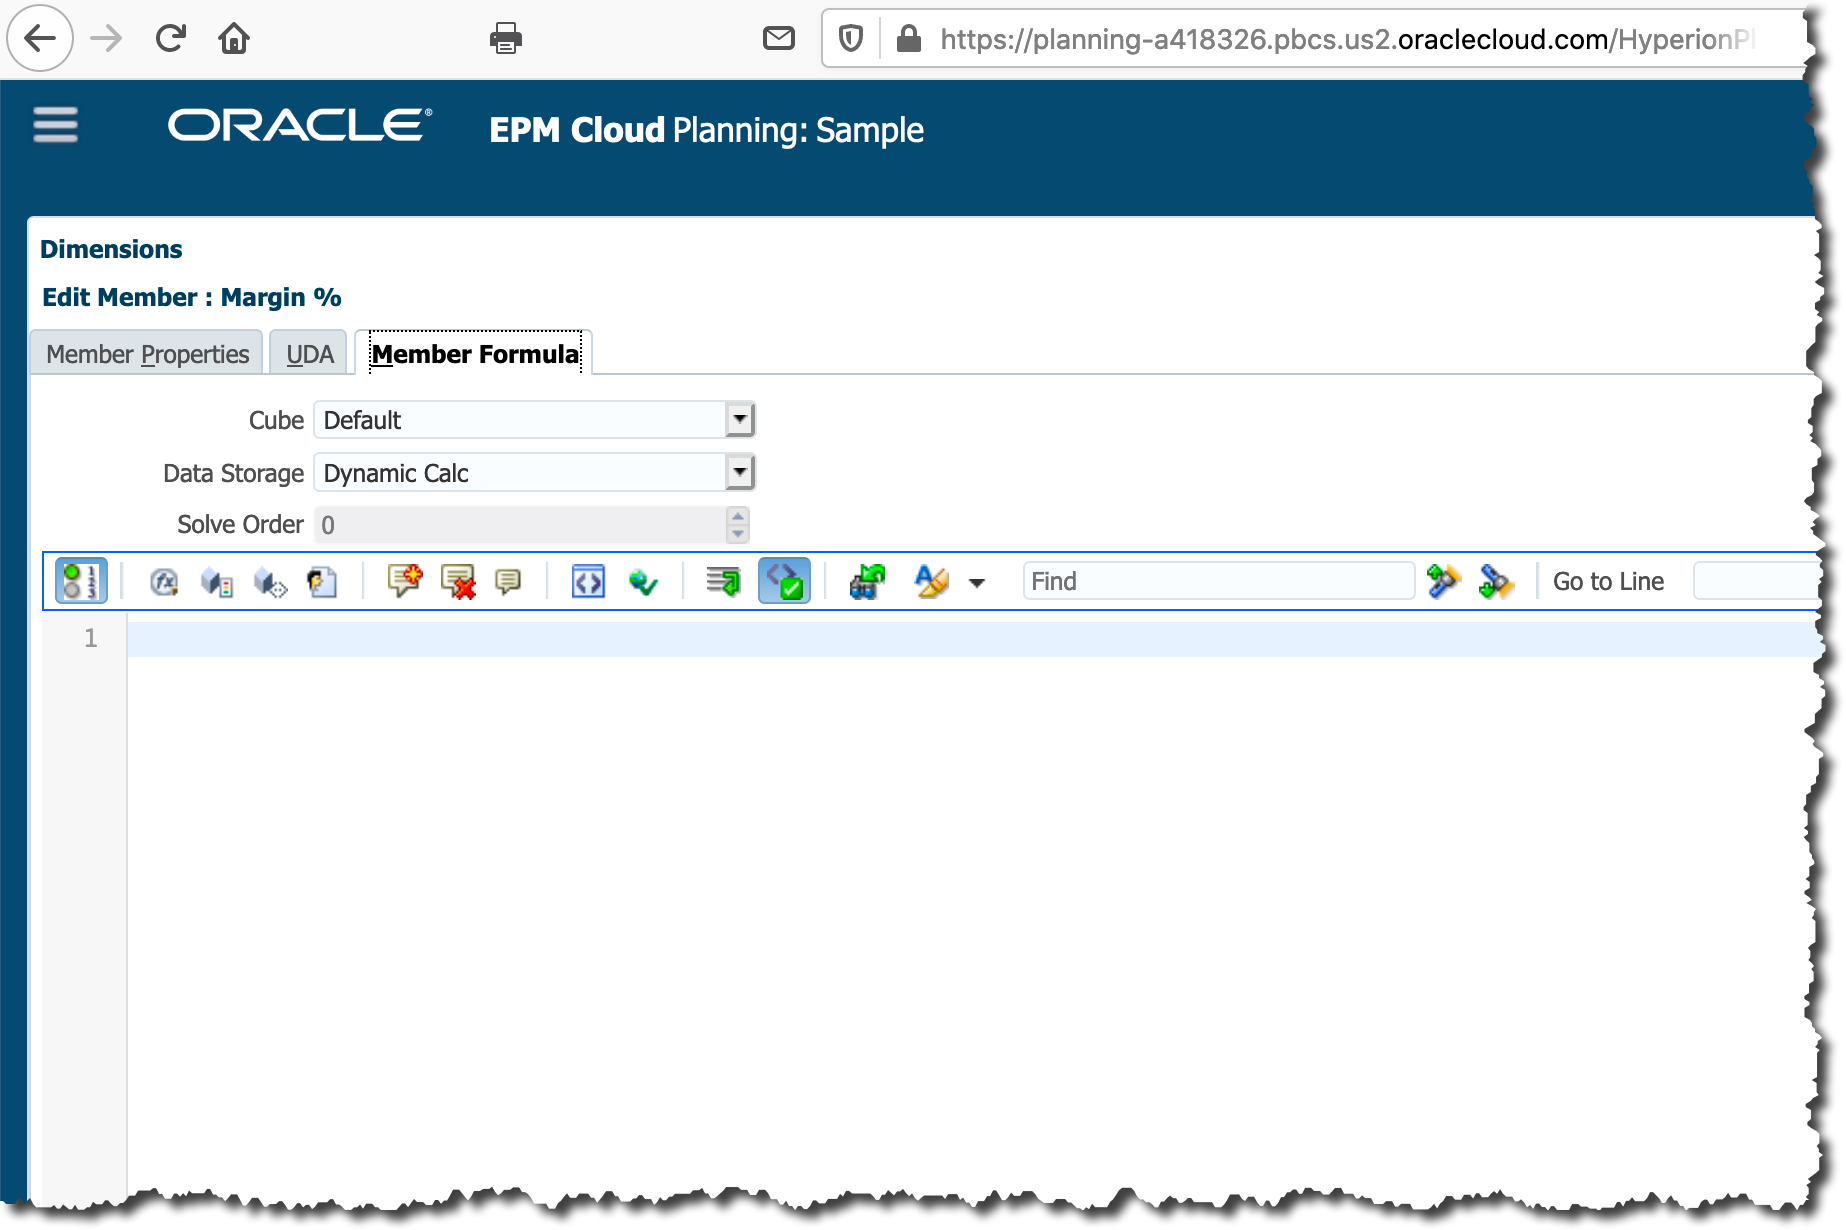Click the padlock site security icon
This screenshot has width=1846, height=1230.
908,39
